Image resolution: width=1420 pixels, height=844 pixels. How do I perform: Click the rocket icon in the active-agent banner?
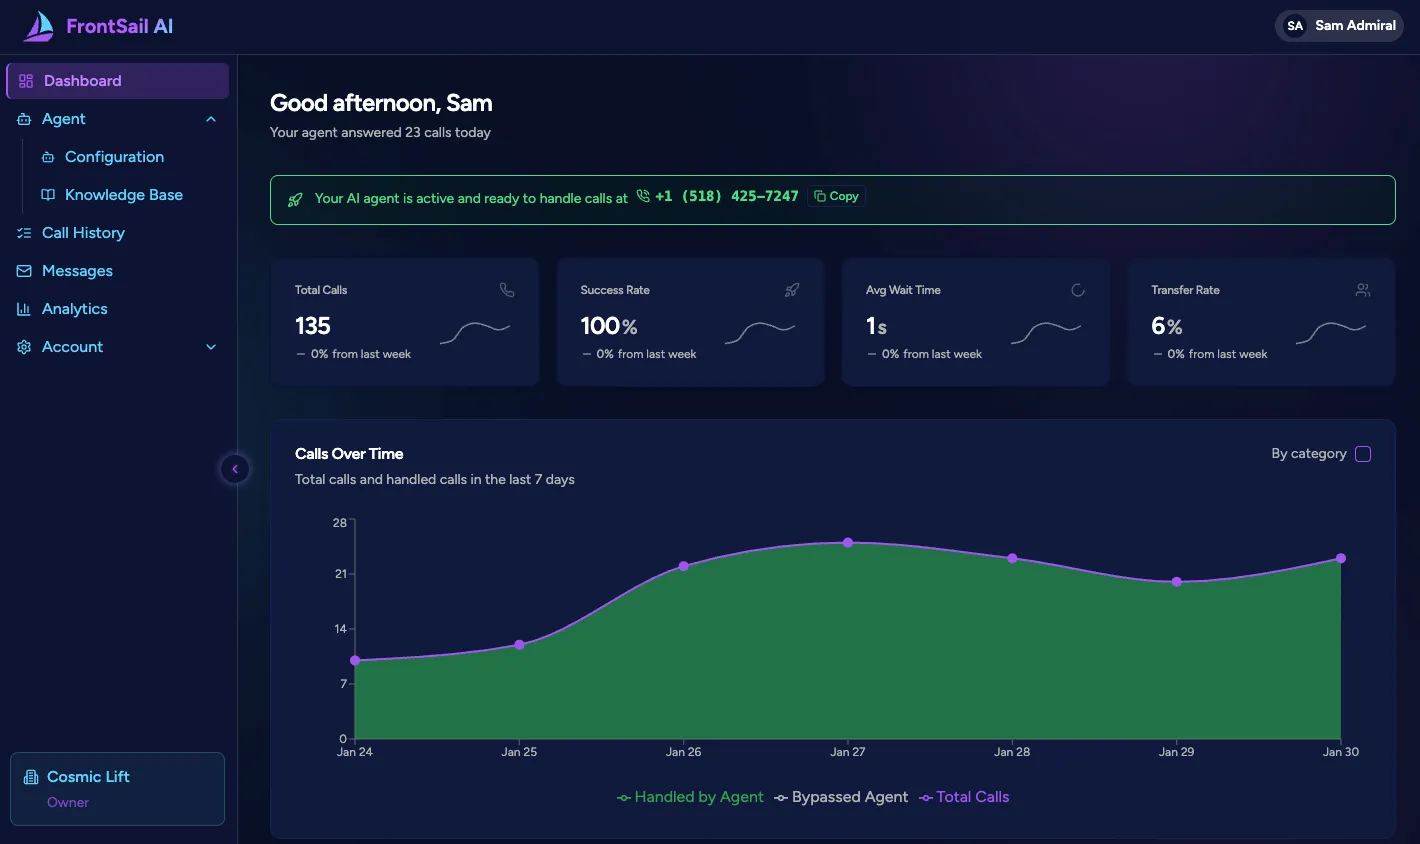click(294, 199)
